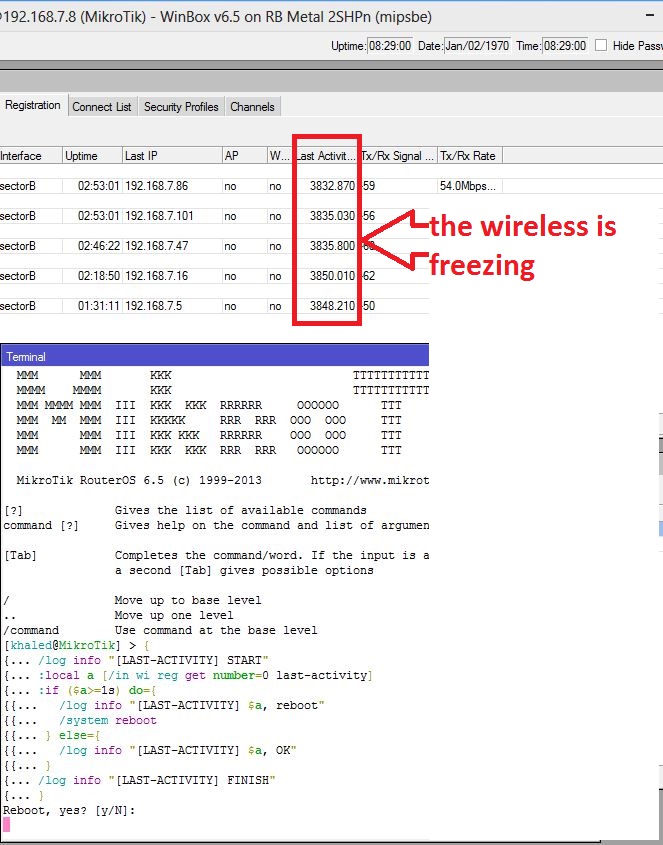Image resolution: width=663 pixels, height=845 pixels.
Task: Click the 02:46:22 uptime cell
Action: pyautogui.click(x=99, y=246)
